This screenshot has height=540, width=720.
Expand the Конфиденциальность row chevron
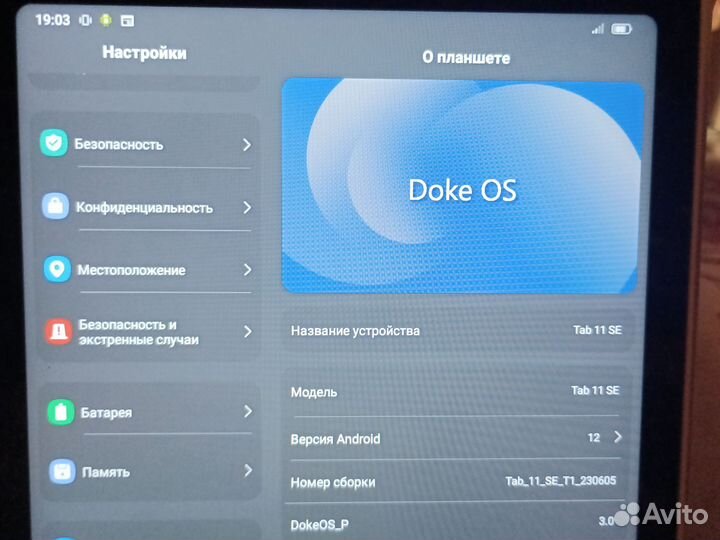click(x=248, y=208)
